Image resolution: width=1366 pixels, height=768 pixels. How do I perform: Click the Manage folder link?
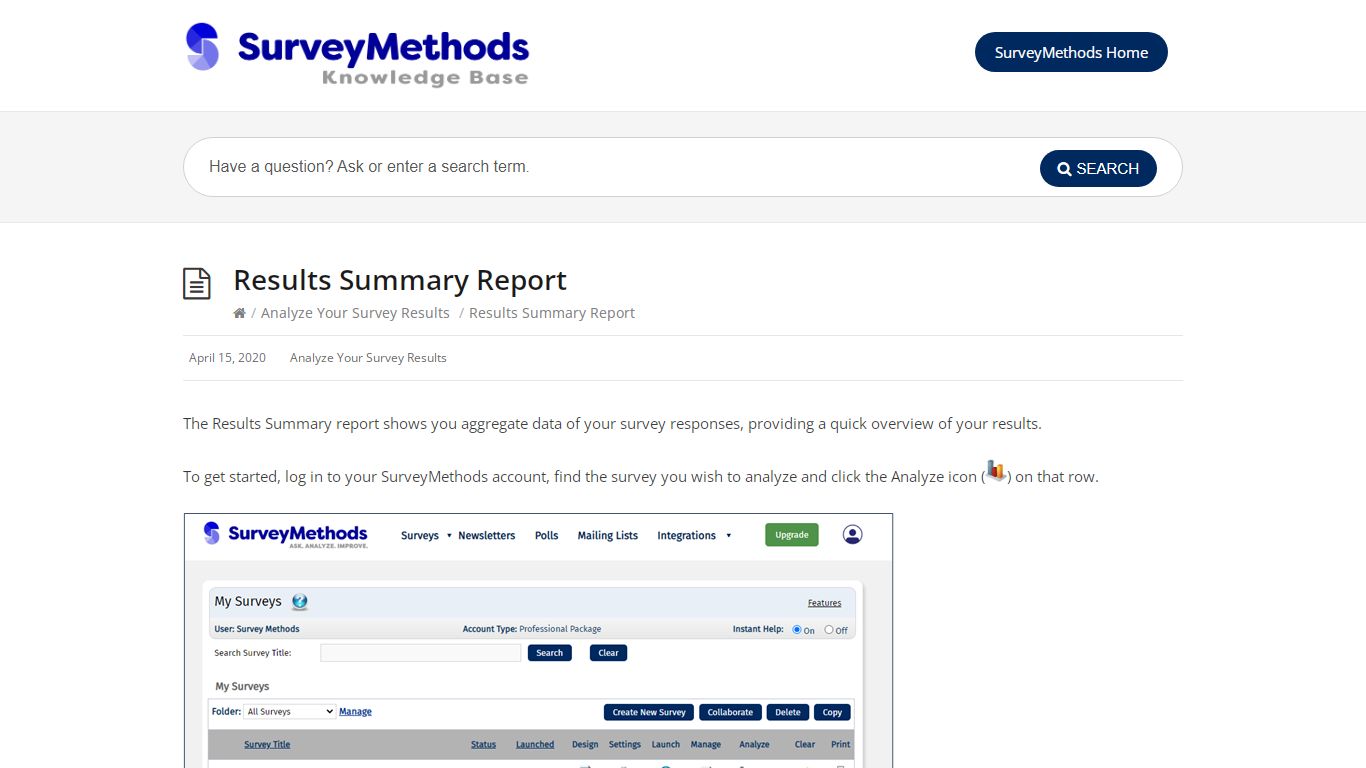355,712
